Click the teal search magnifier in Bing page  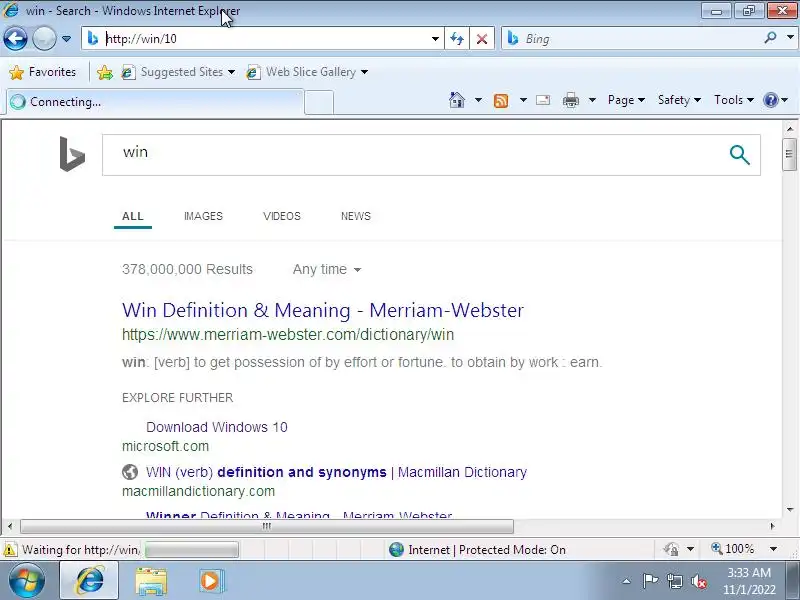(739, 155)
